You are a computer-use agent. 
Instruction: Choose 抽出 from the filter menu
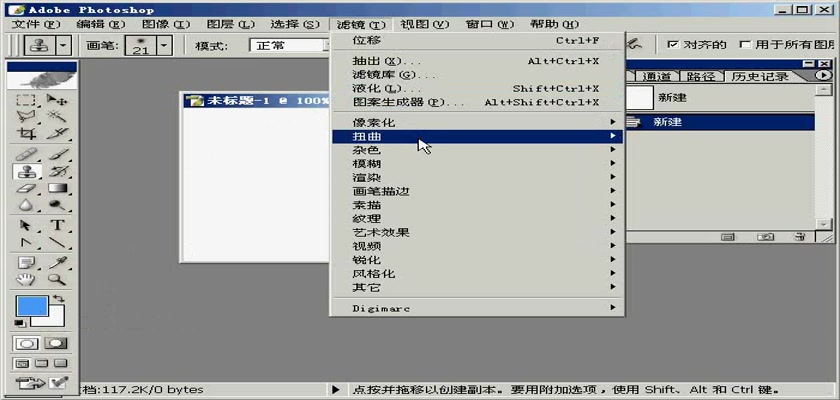tap(477, 61)
